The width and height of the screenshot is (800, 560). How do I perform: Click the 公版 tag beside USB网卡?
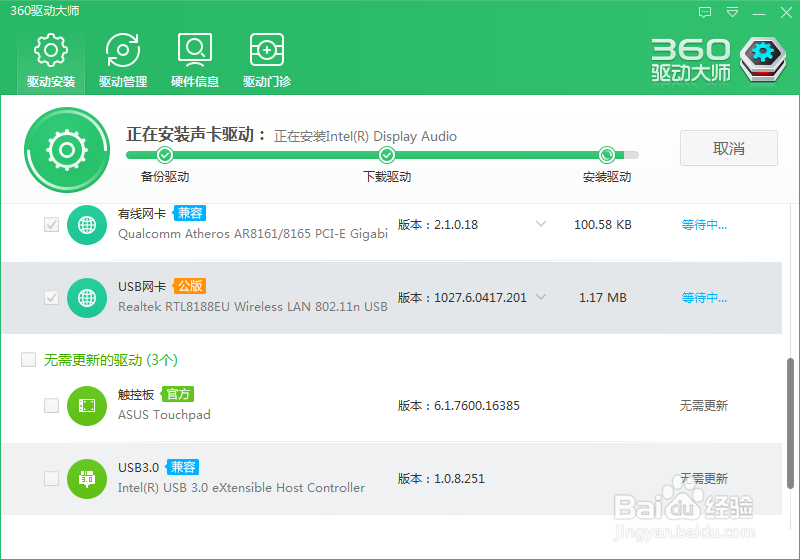(x=190, y=286)
